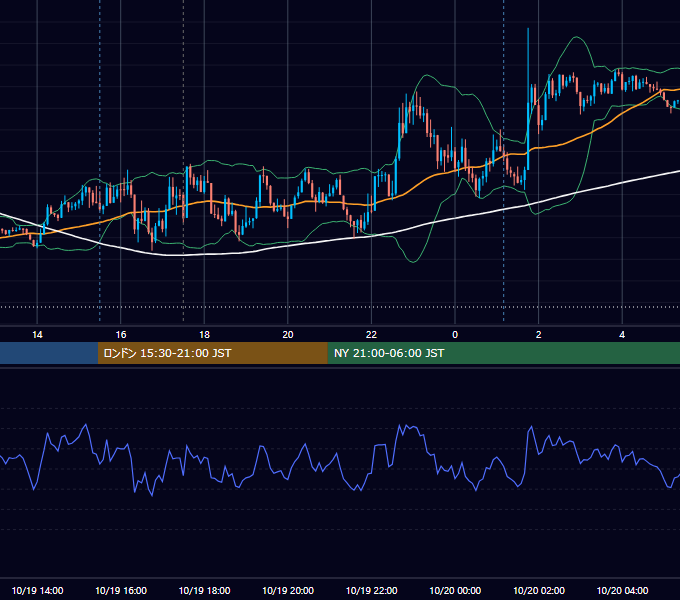Click the 10/20 00:00 timestamp label
This screenshot has height=600, width=680.
point(455,590)
